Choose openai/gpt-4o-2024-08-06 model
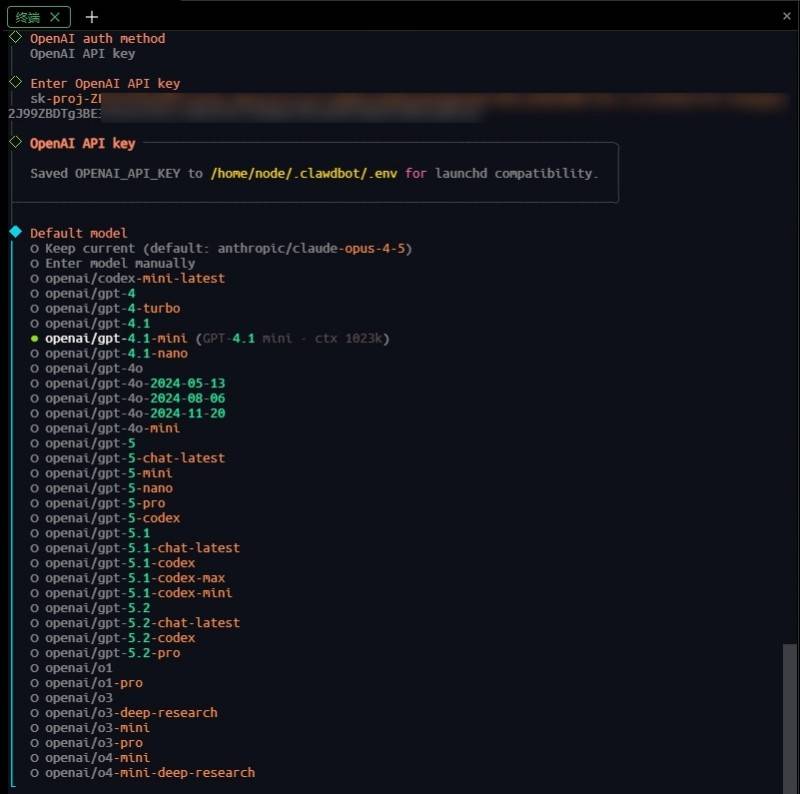The width and height of the screenshot is (800, 794). pyautogui.click(x=128, y=398)
